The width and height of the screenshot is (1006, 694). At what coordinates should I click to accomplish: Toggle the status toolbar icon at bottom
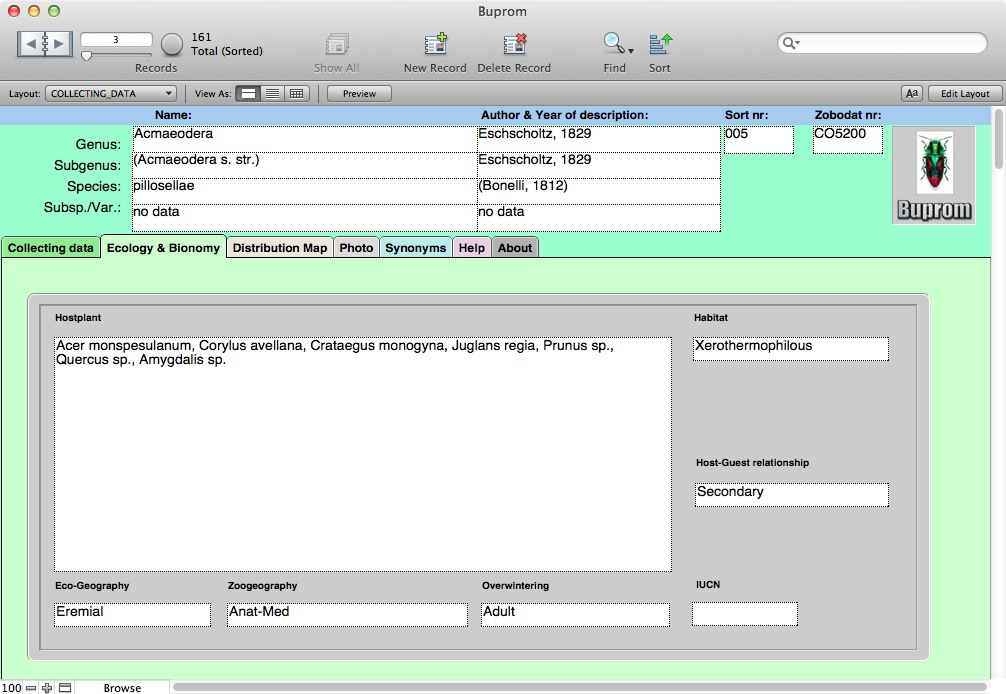click(x=65, y=688)
